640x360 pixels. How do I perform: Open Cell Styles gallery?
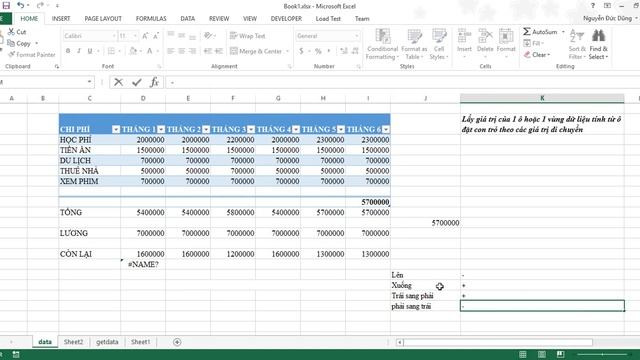click(439, 45)
